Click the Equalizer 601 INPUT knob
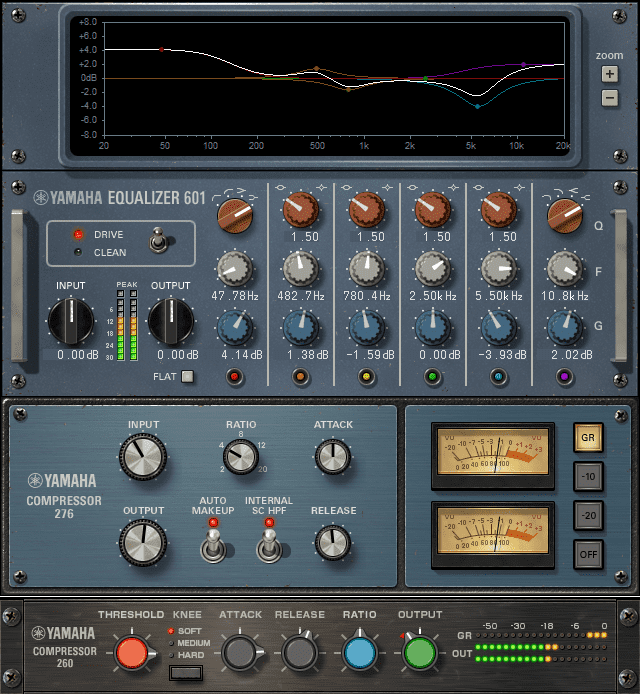640x694 pixels. [71, 321]
